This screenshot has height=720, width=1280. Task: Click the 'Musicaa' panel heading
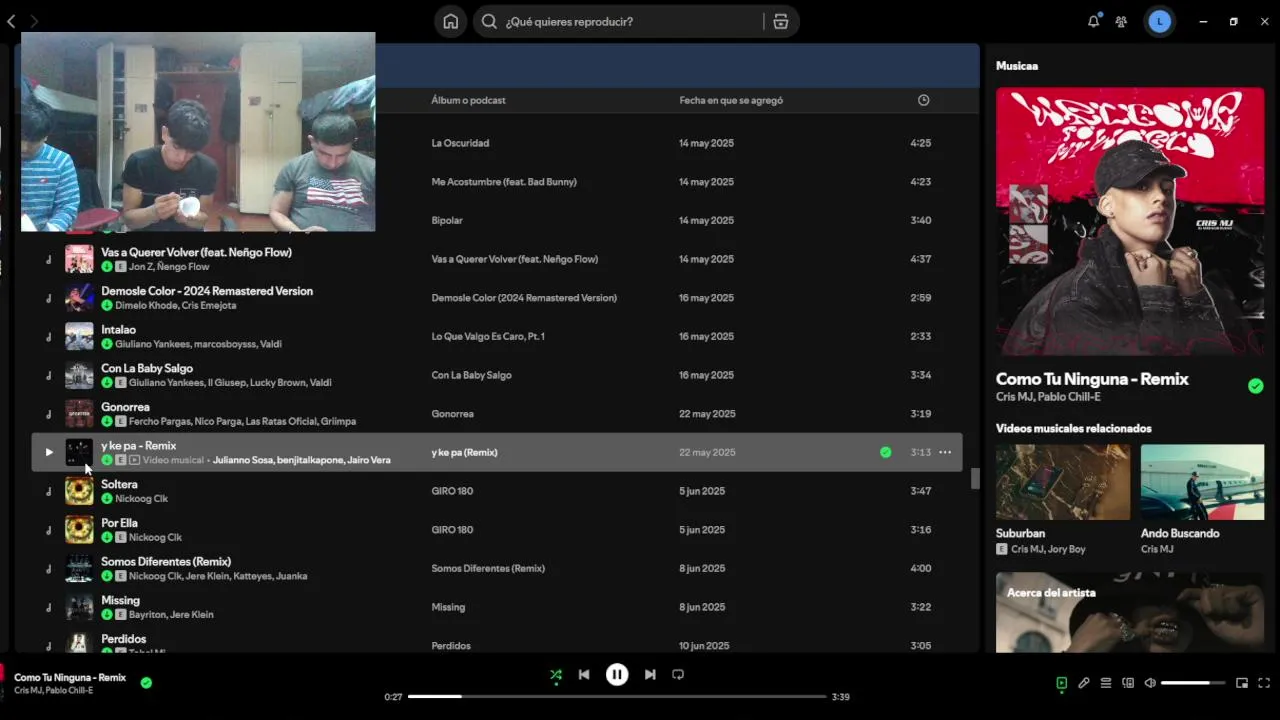click(1017, 66)
